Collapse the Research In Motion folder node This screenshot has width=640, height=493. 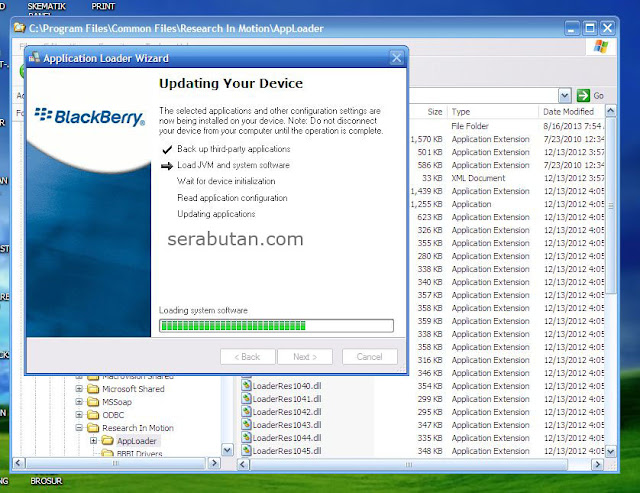[79, 428]
